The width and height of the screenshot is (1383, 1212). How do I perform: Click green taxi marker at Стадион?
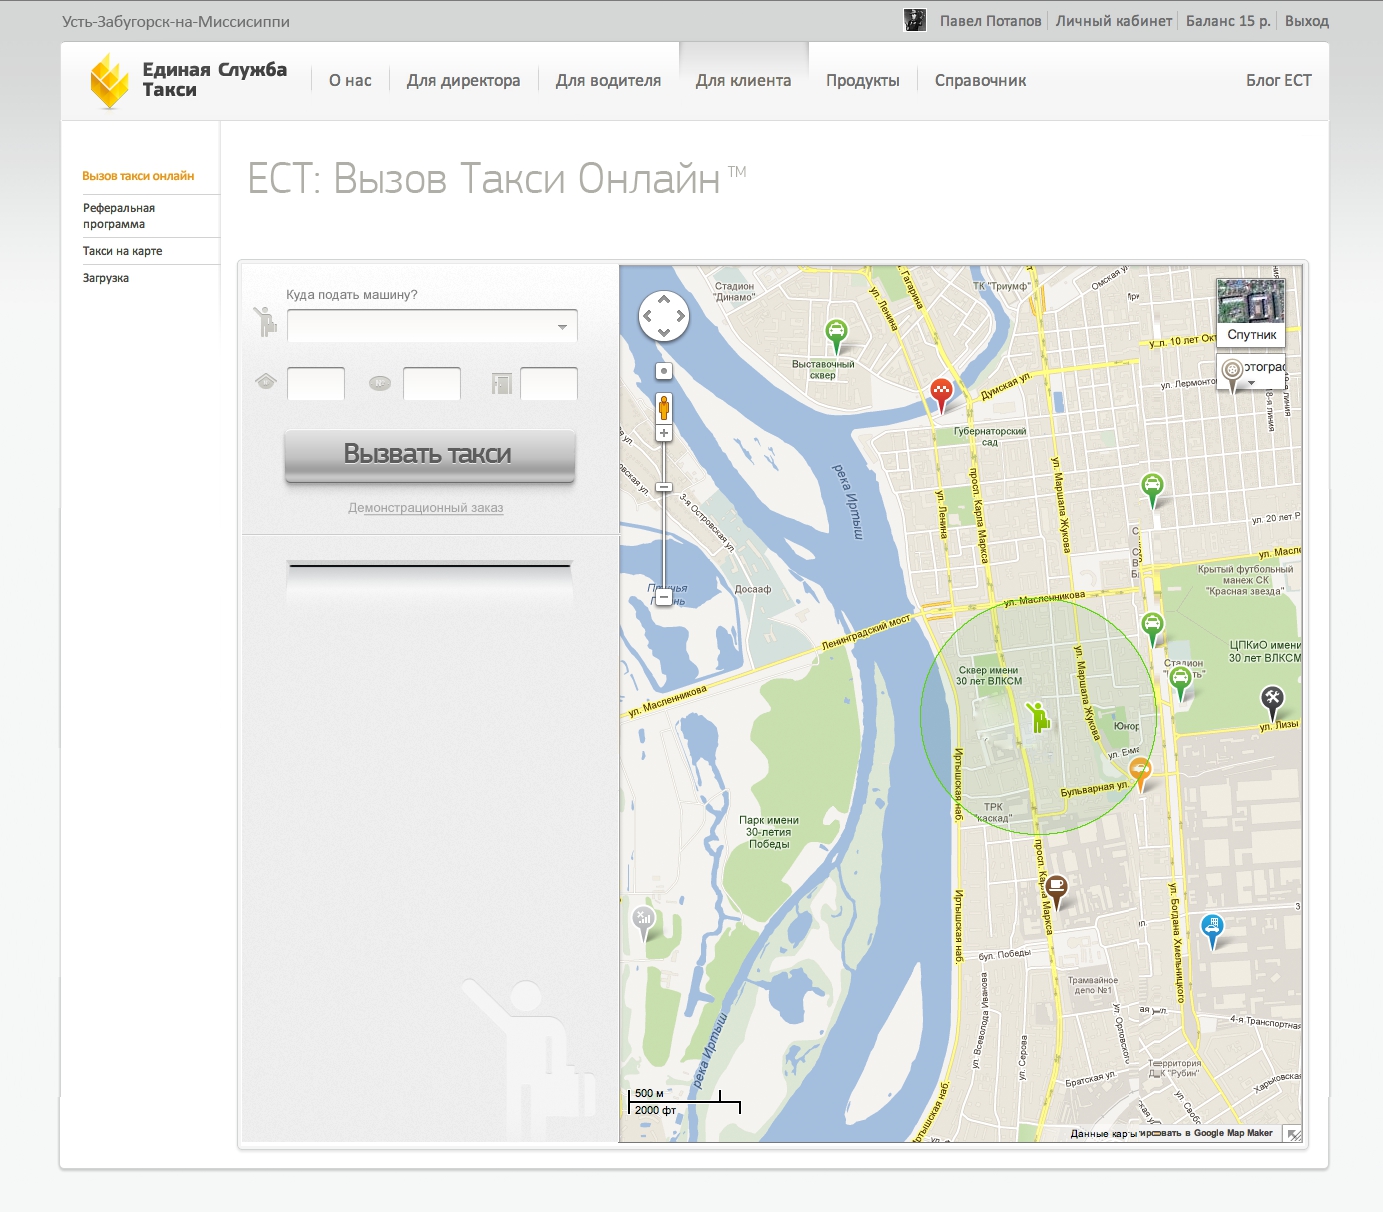[1180, 683]
